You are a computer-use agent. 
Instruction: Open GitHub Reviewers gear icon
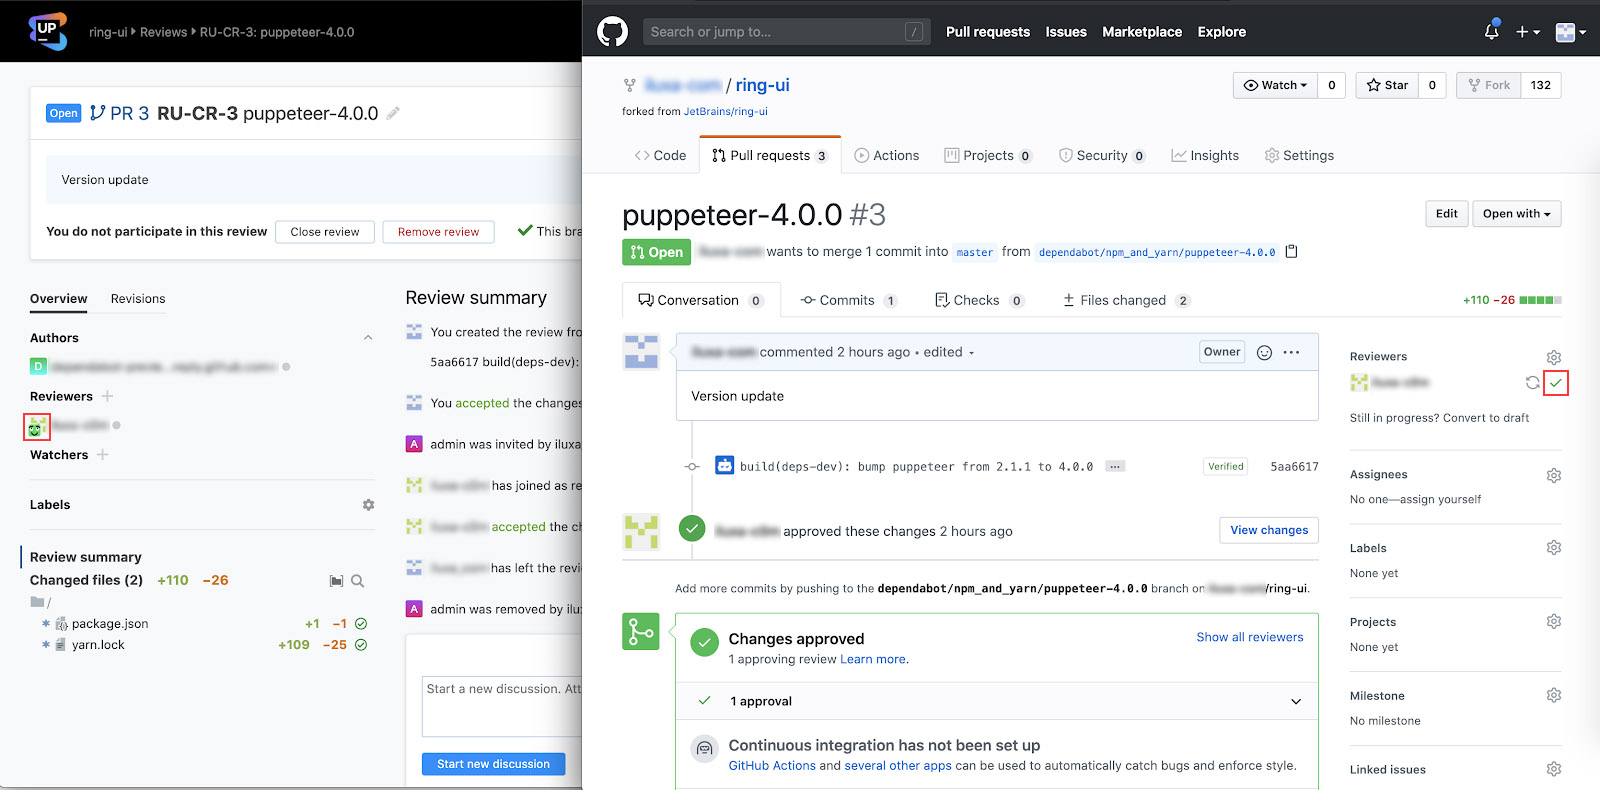1554,357
